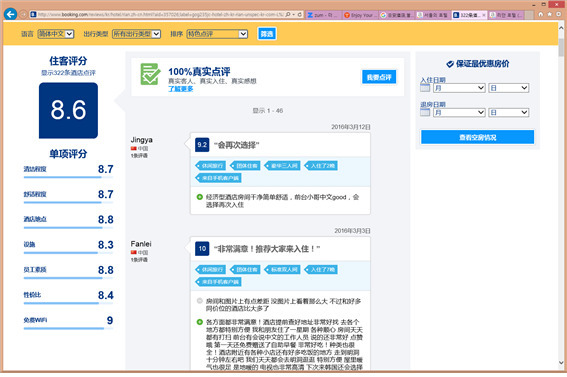Viewport: 567px width, 377px height.
Task: Click the check availability button 查看空房情况
Action: (477, 137)
